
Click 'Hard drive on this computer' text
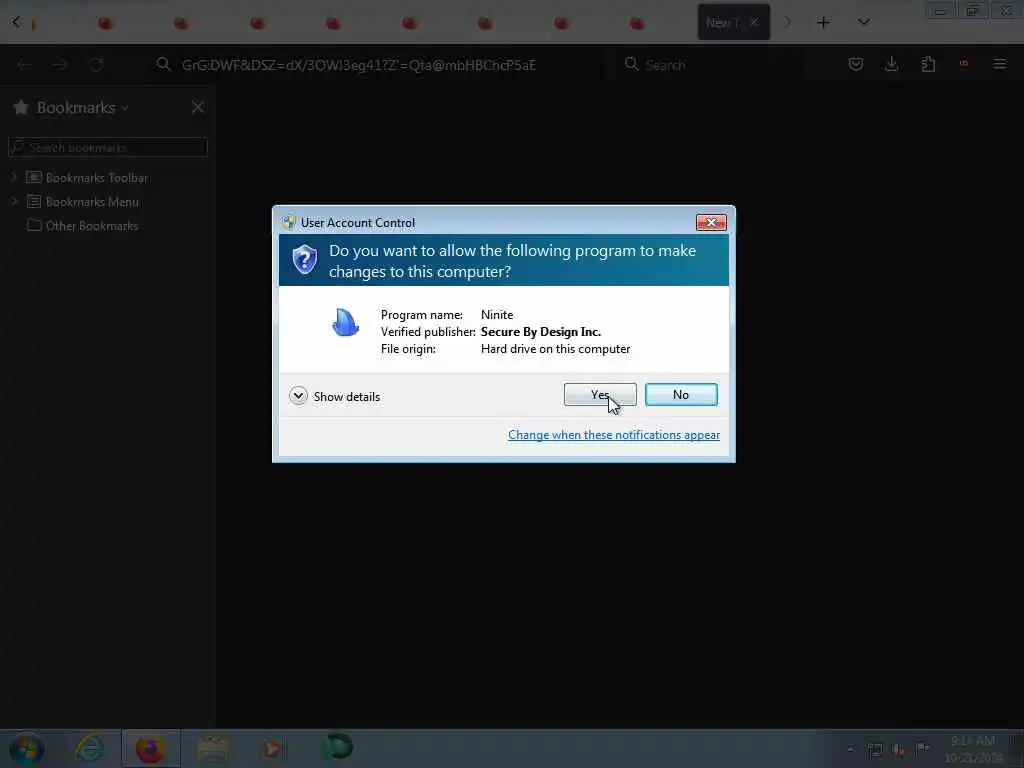pos(556,349)
